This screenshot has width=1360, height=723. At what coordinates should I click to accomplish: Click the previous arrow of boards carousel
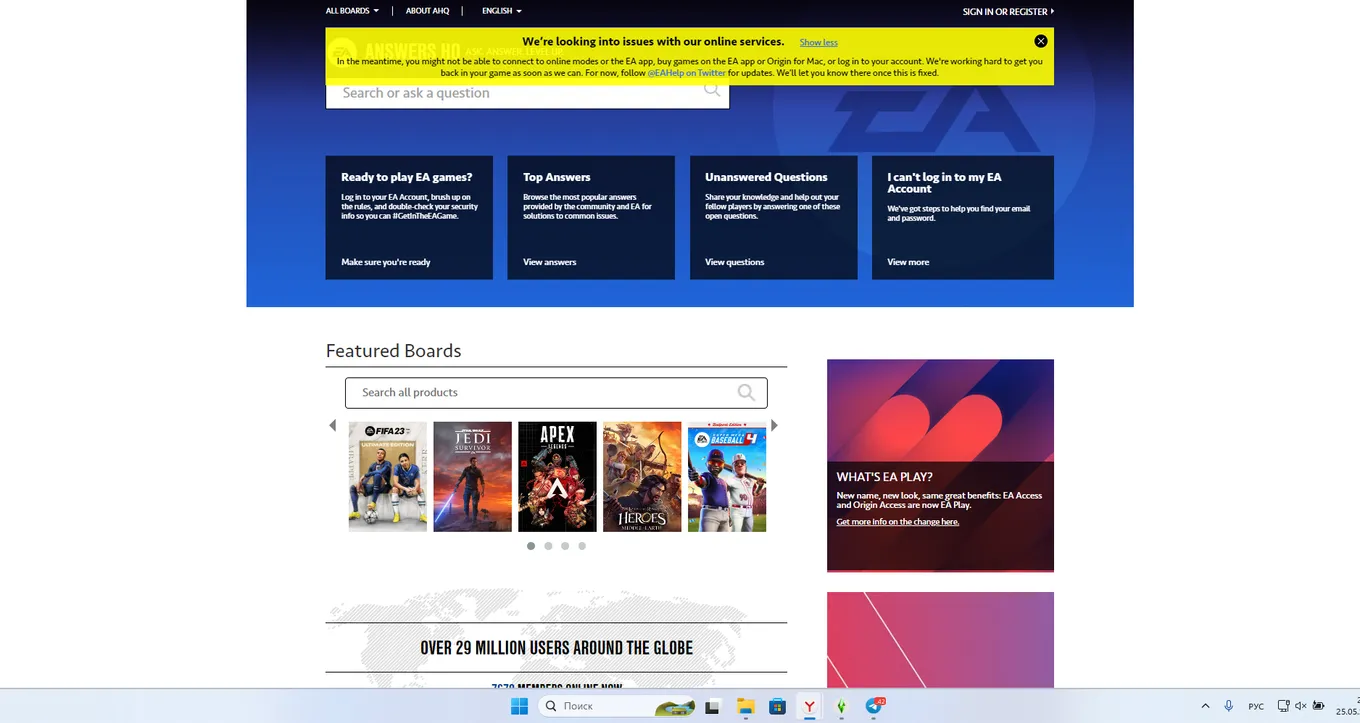pyautogui.click(x=333, y=425)
